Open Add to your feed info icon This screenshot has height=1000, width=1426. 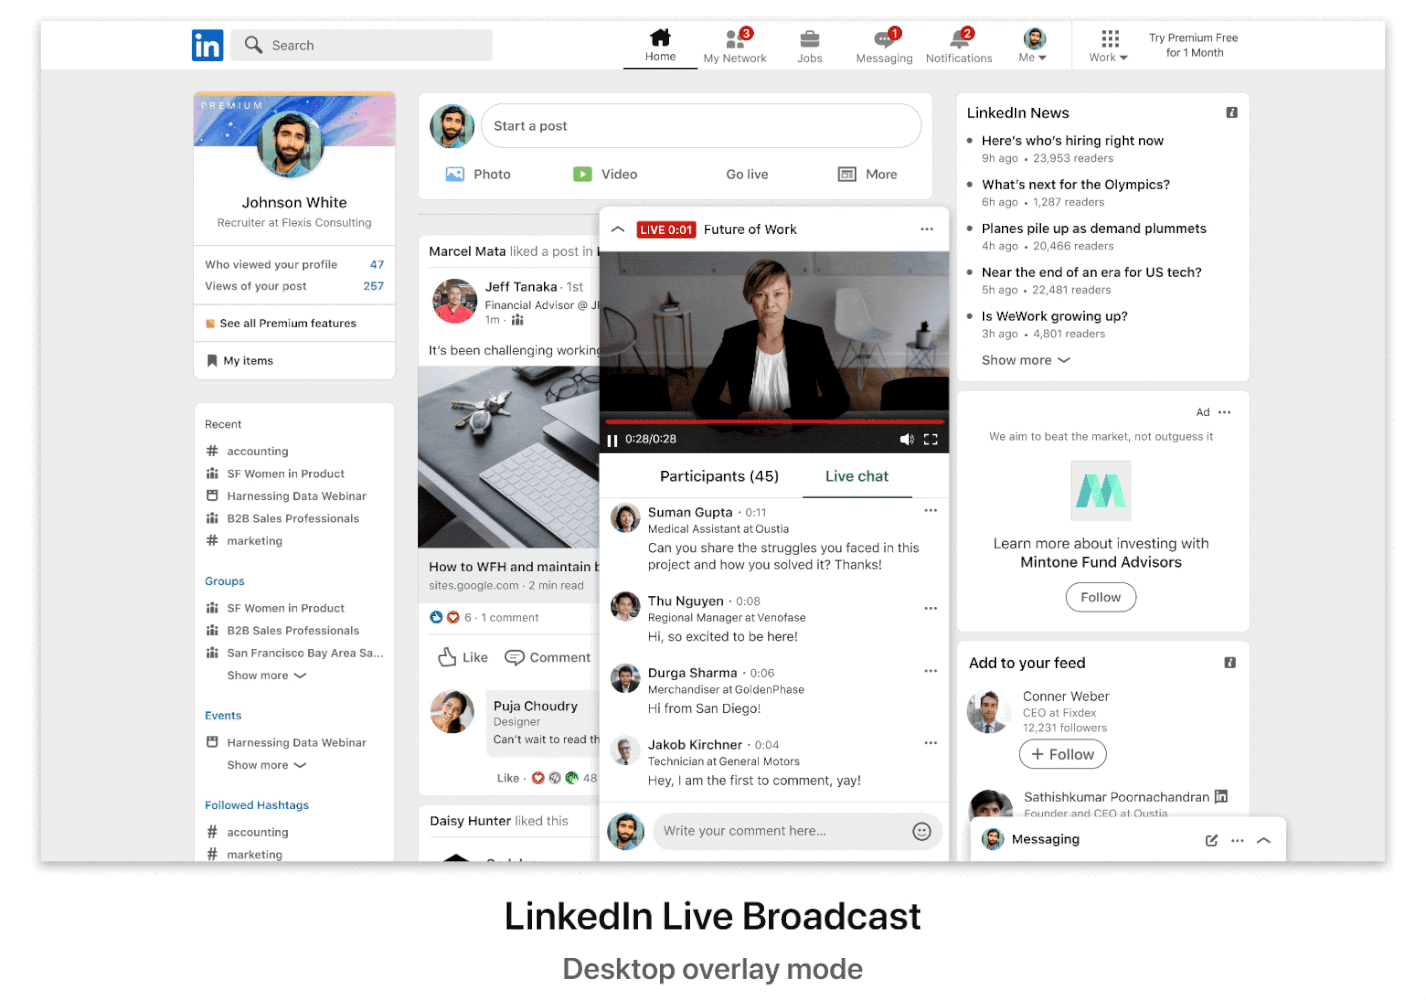[x=1230, y=663]
